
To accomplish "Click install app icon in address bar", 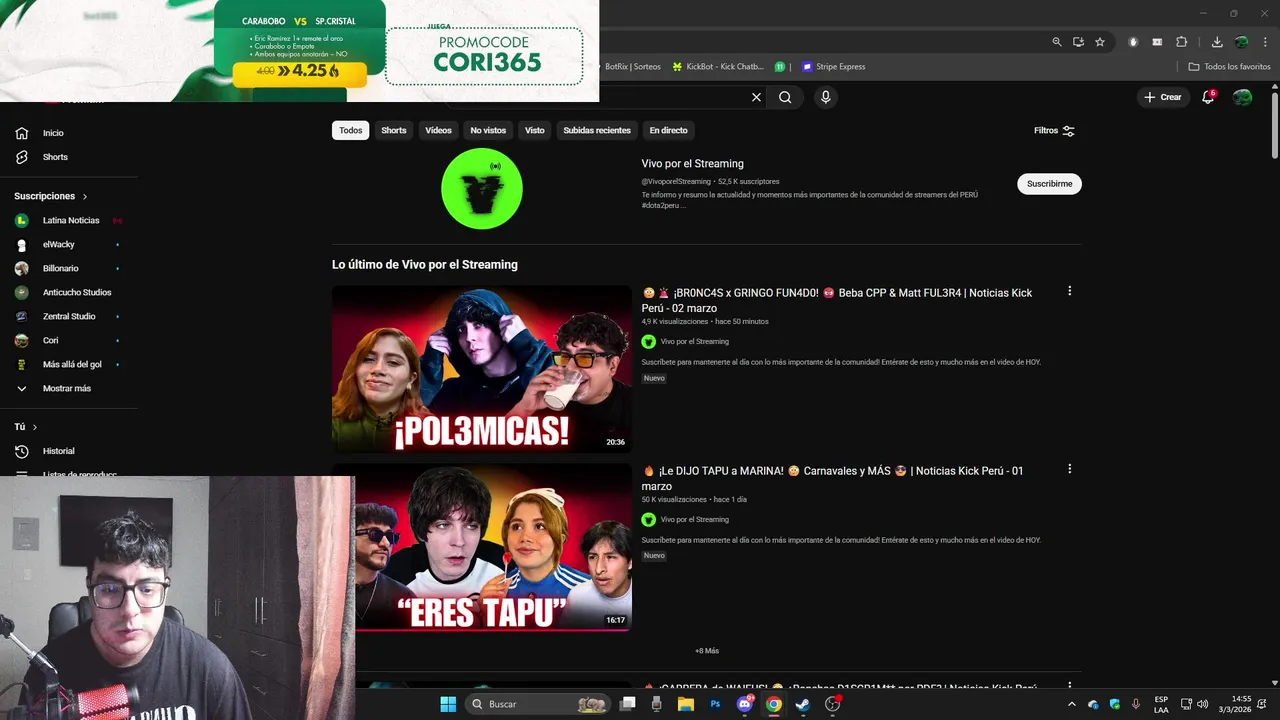I will point(1078,42).
